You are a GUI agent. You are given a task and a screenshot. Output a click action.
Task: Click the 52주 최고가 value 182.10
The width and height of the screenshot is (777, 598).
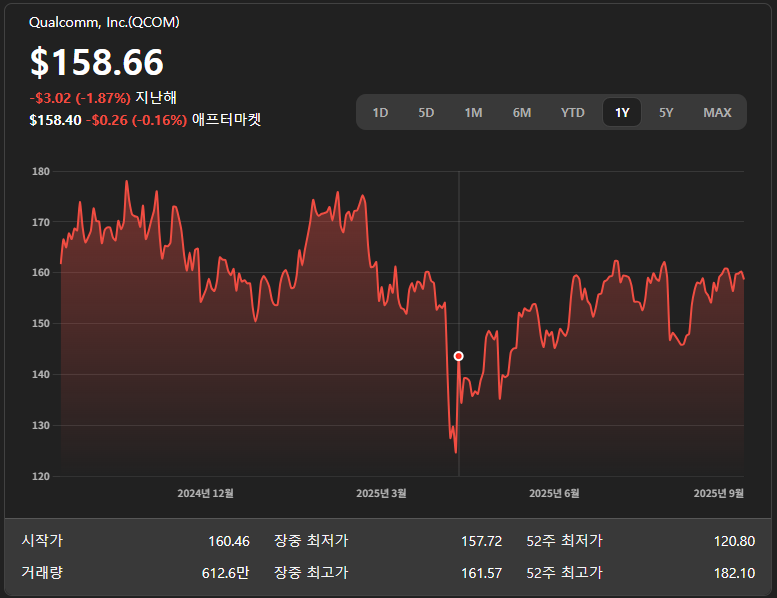click(734, 573)
